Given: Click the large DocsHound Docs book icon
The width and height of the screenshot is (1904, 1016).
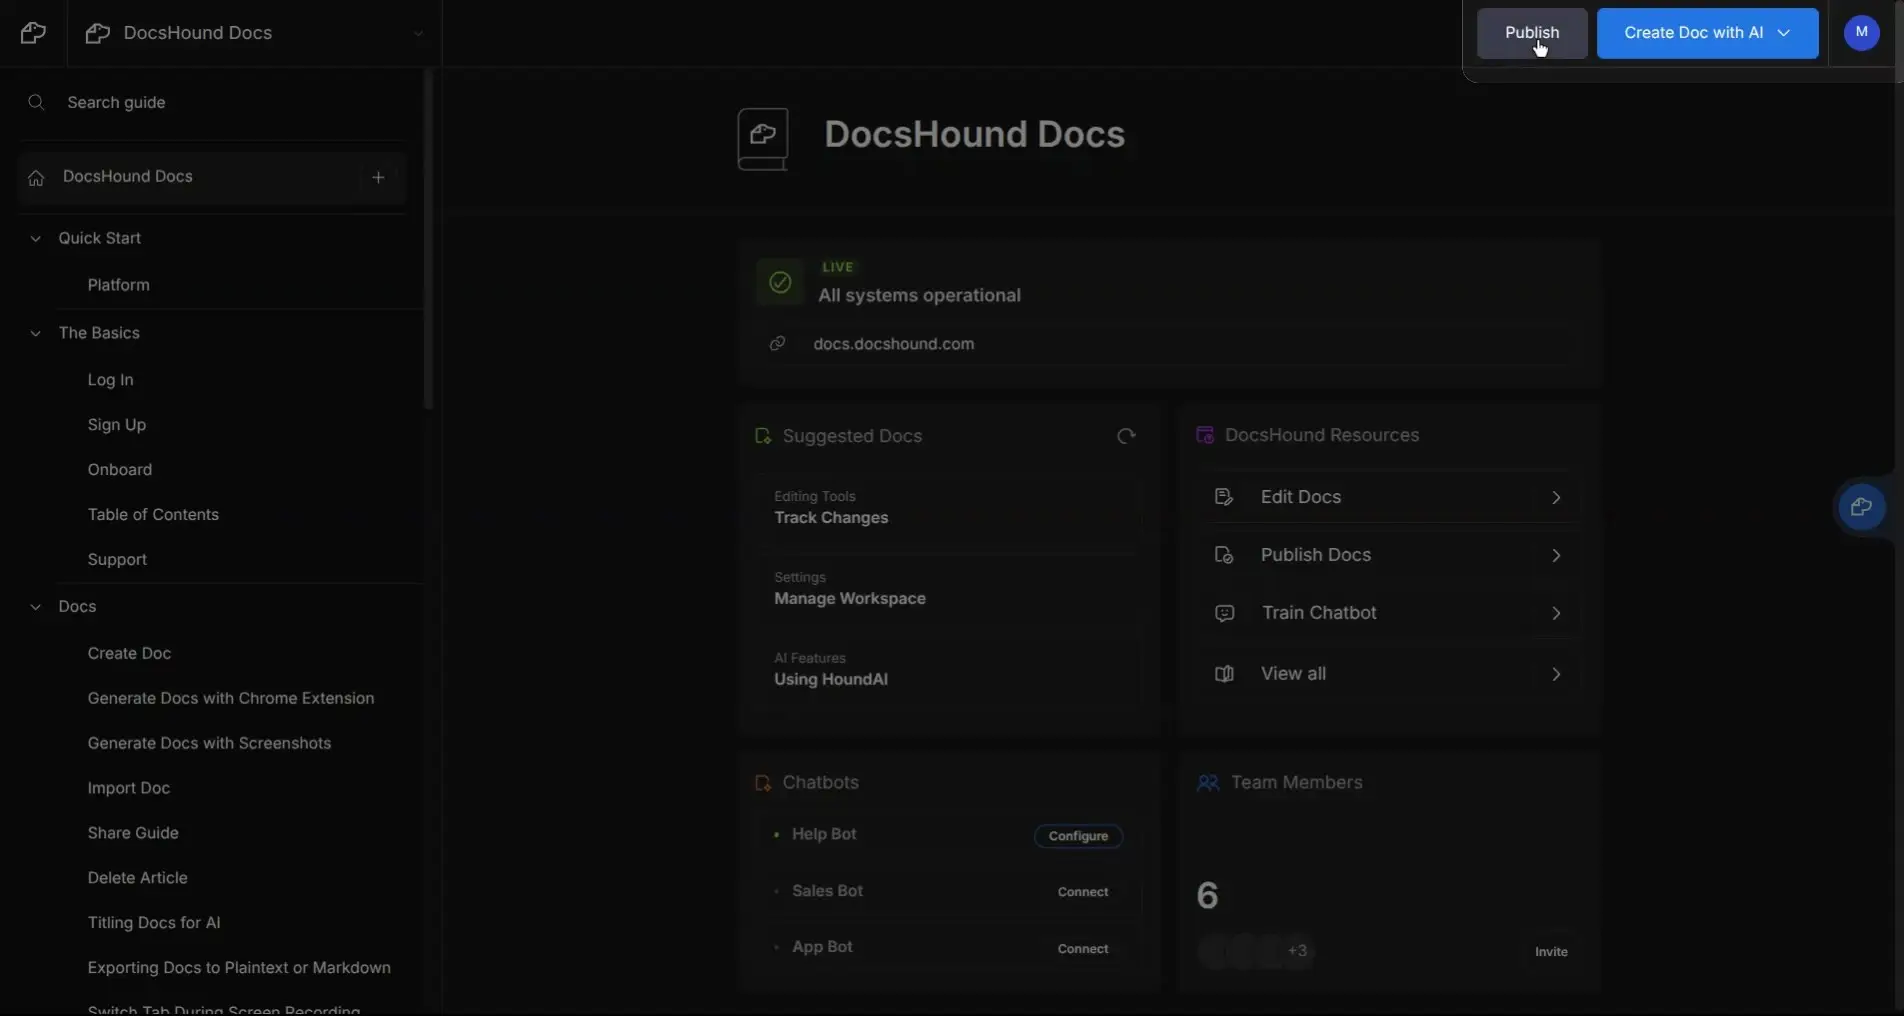Looking at the screenshot, I should coord(763,139).
